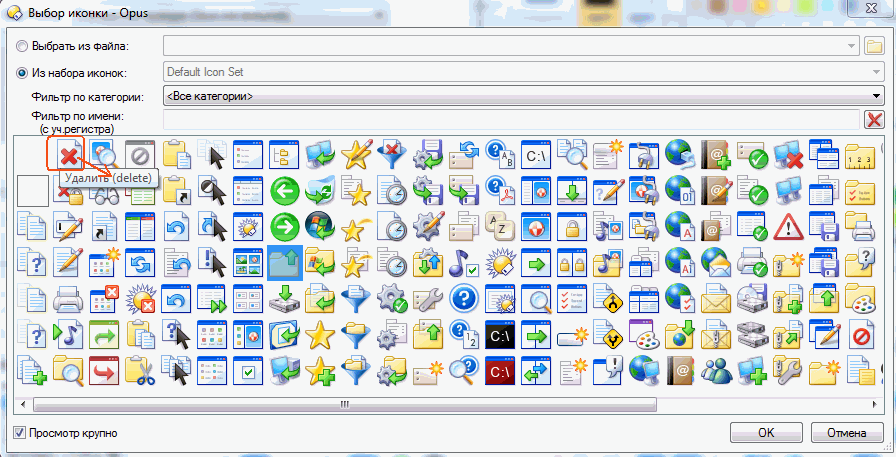Image resolution: width=896 pixels, height=457 pixels.
Task: Select the green left-arrow Back icon
Action: click(284, 190)
